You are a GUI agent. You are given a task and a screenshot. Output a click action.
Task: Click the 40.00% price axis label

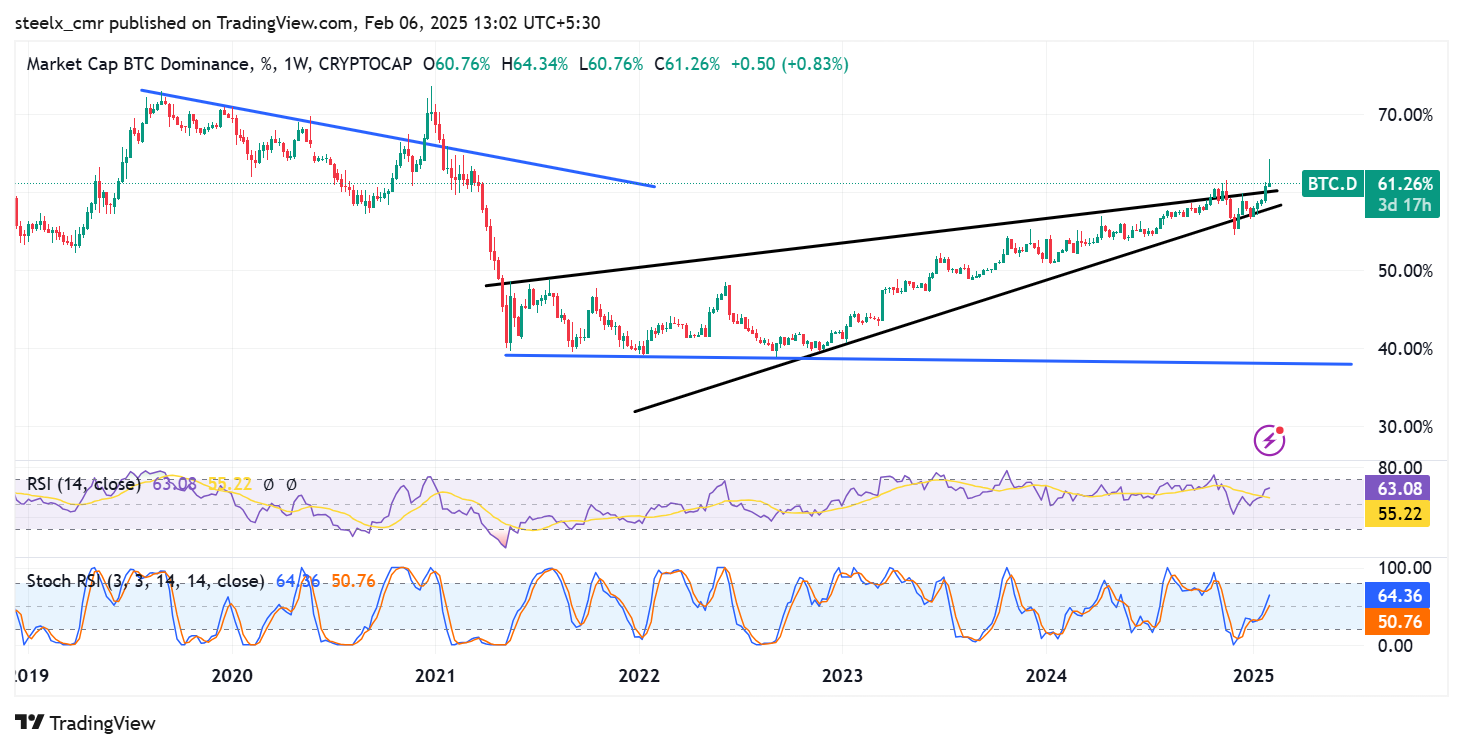point(1405,349)
